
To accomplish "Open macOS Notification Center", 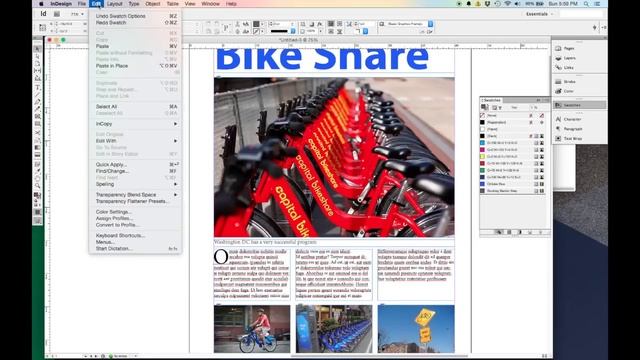I will [598, 4].
